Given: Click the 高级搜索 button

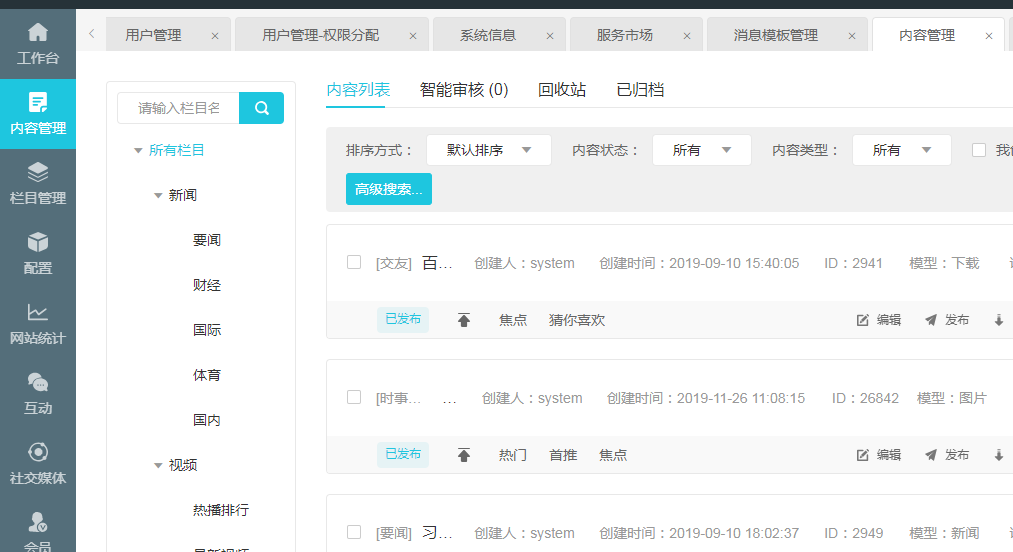Looking at the screenshot, I should pyautogui.click(x=388, y=189).
